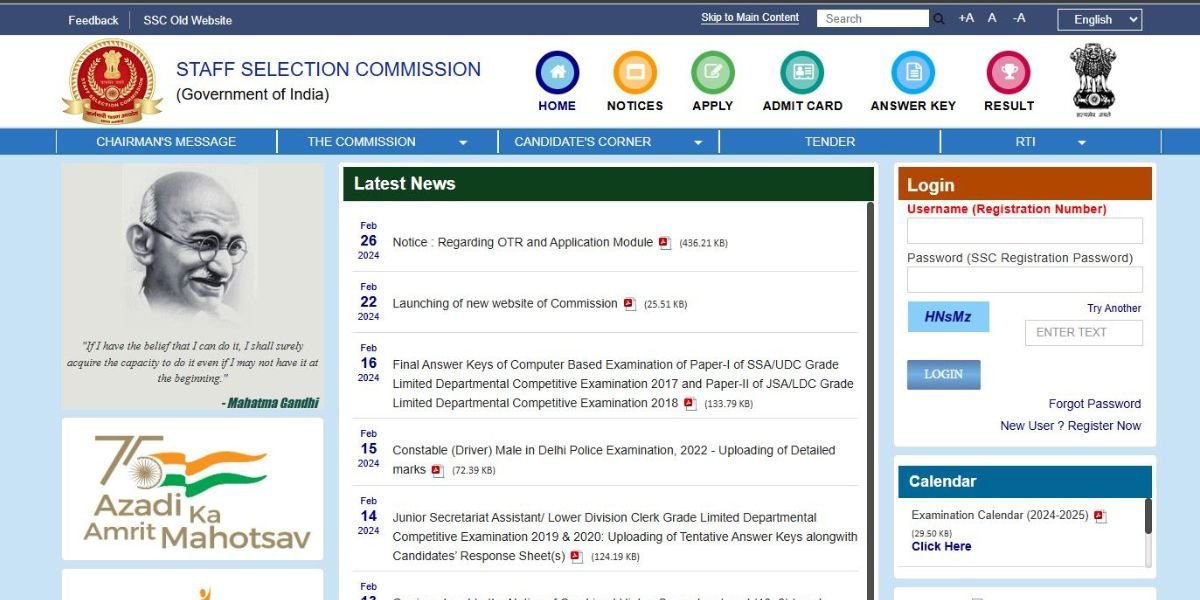Open the PDF for the new website launch notice

(x=628, y=303)
